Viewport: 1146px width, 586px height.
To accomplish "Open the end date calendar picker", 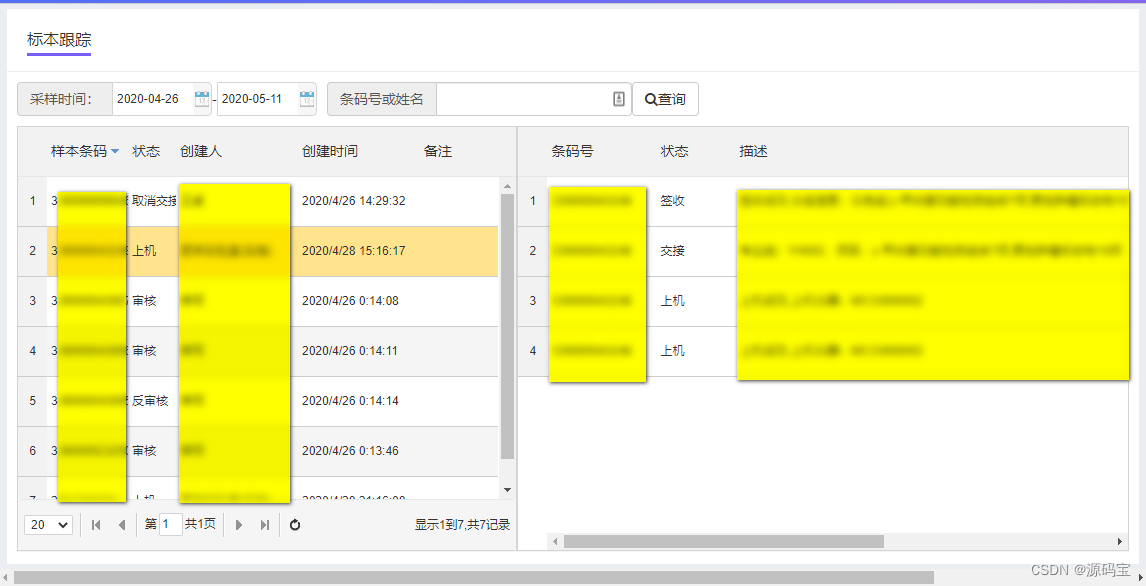I will coord(305,99).
